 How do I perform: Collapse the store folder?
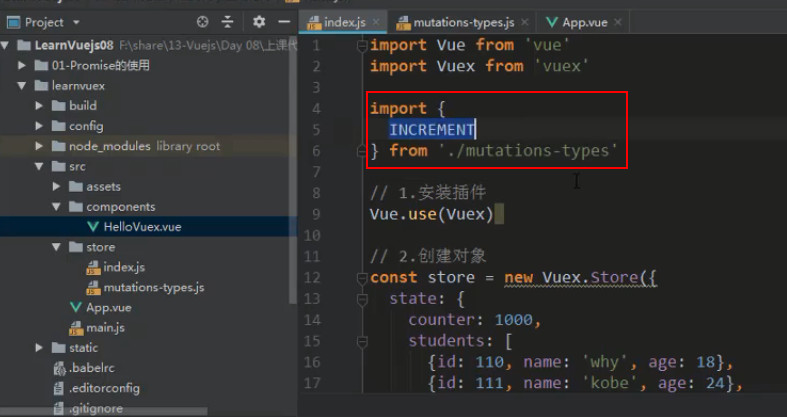click(x=56, y=247)
